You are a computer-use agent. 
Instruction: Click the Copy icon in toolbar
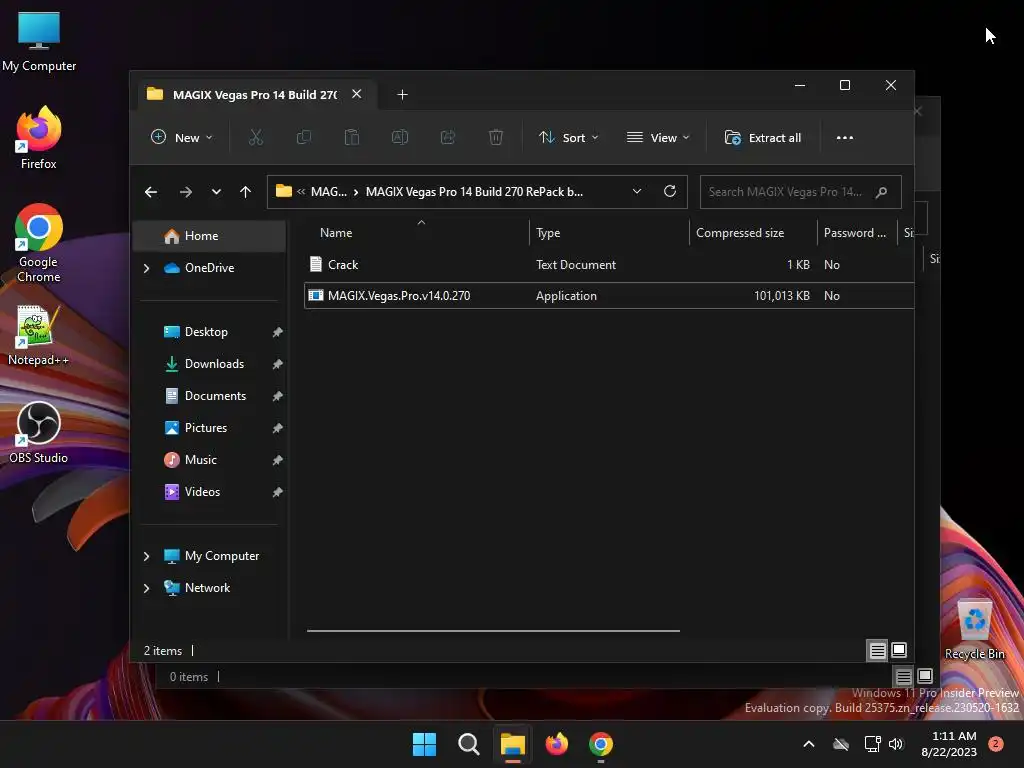point(304,138)
